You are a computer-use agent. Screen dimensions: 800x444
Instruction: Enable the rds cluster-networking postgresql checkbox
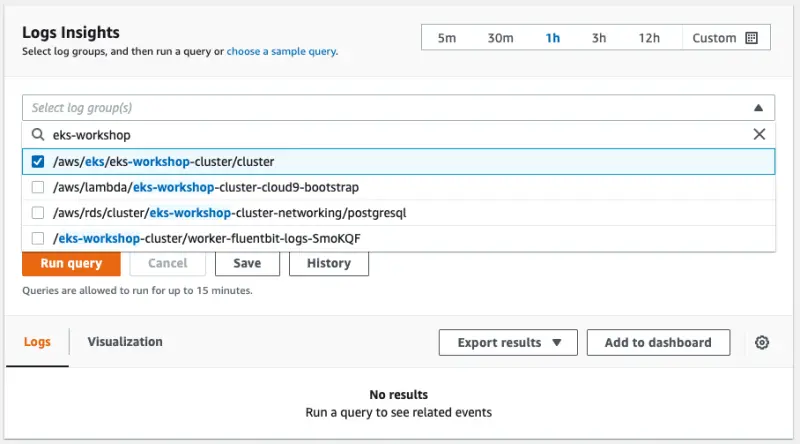[x=38, y=213]
